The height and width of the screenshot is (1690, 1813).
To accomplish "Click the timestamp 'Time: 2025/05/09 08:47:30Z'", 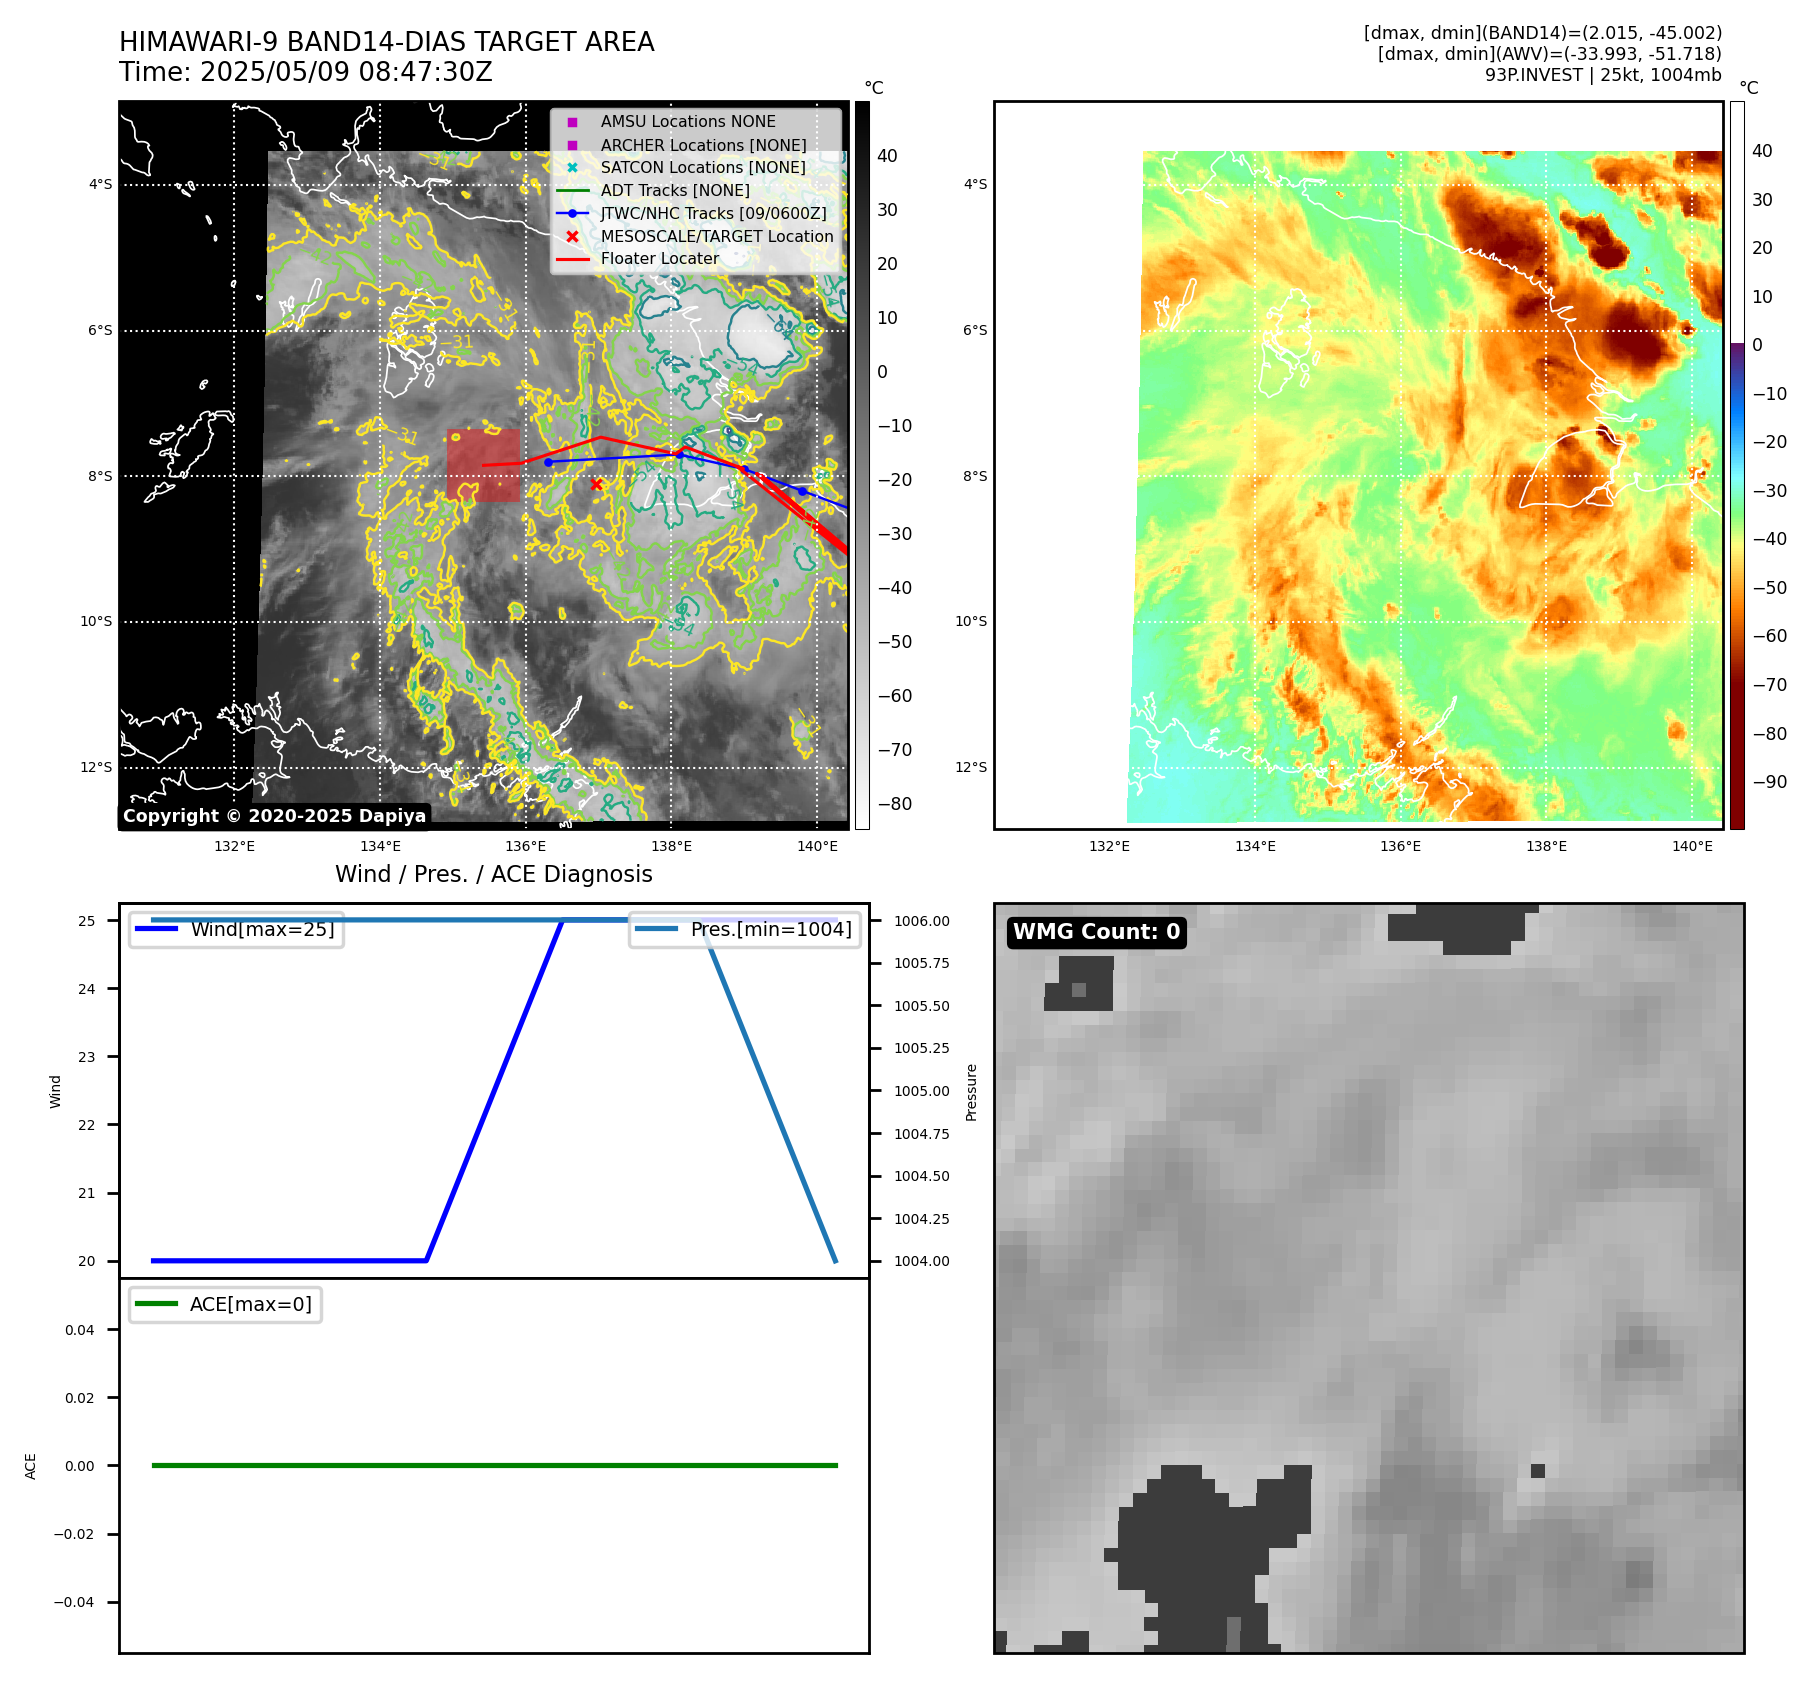I will [306, 72].
